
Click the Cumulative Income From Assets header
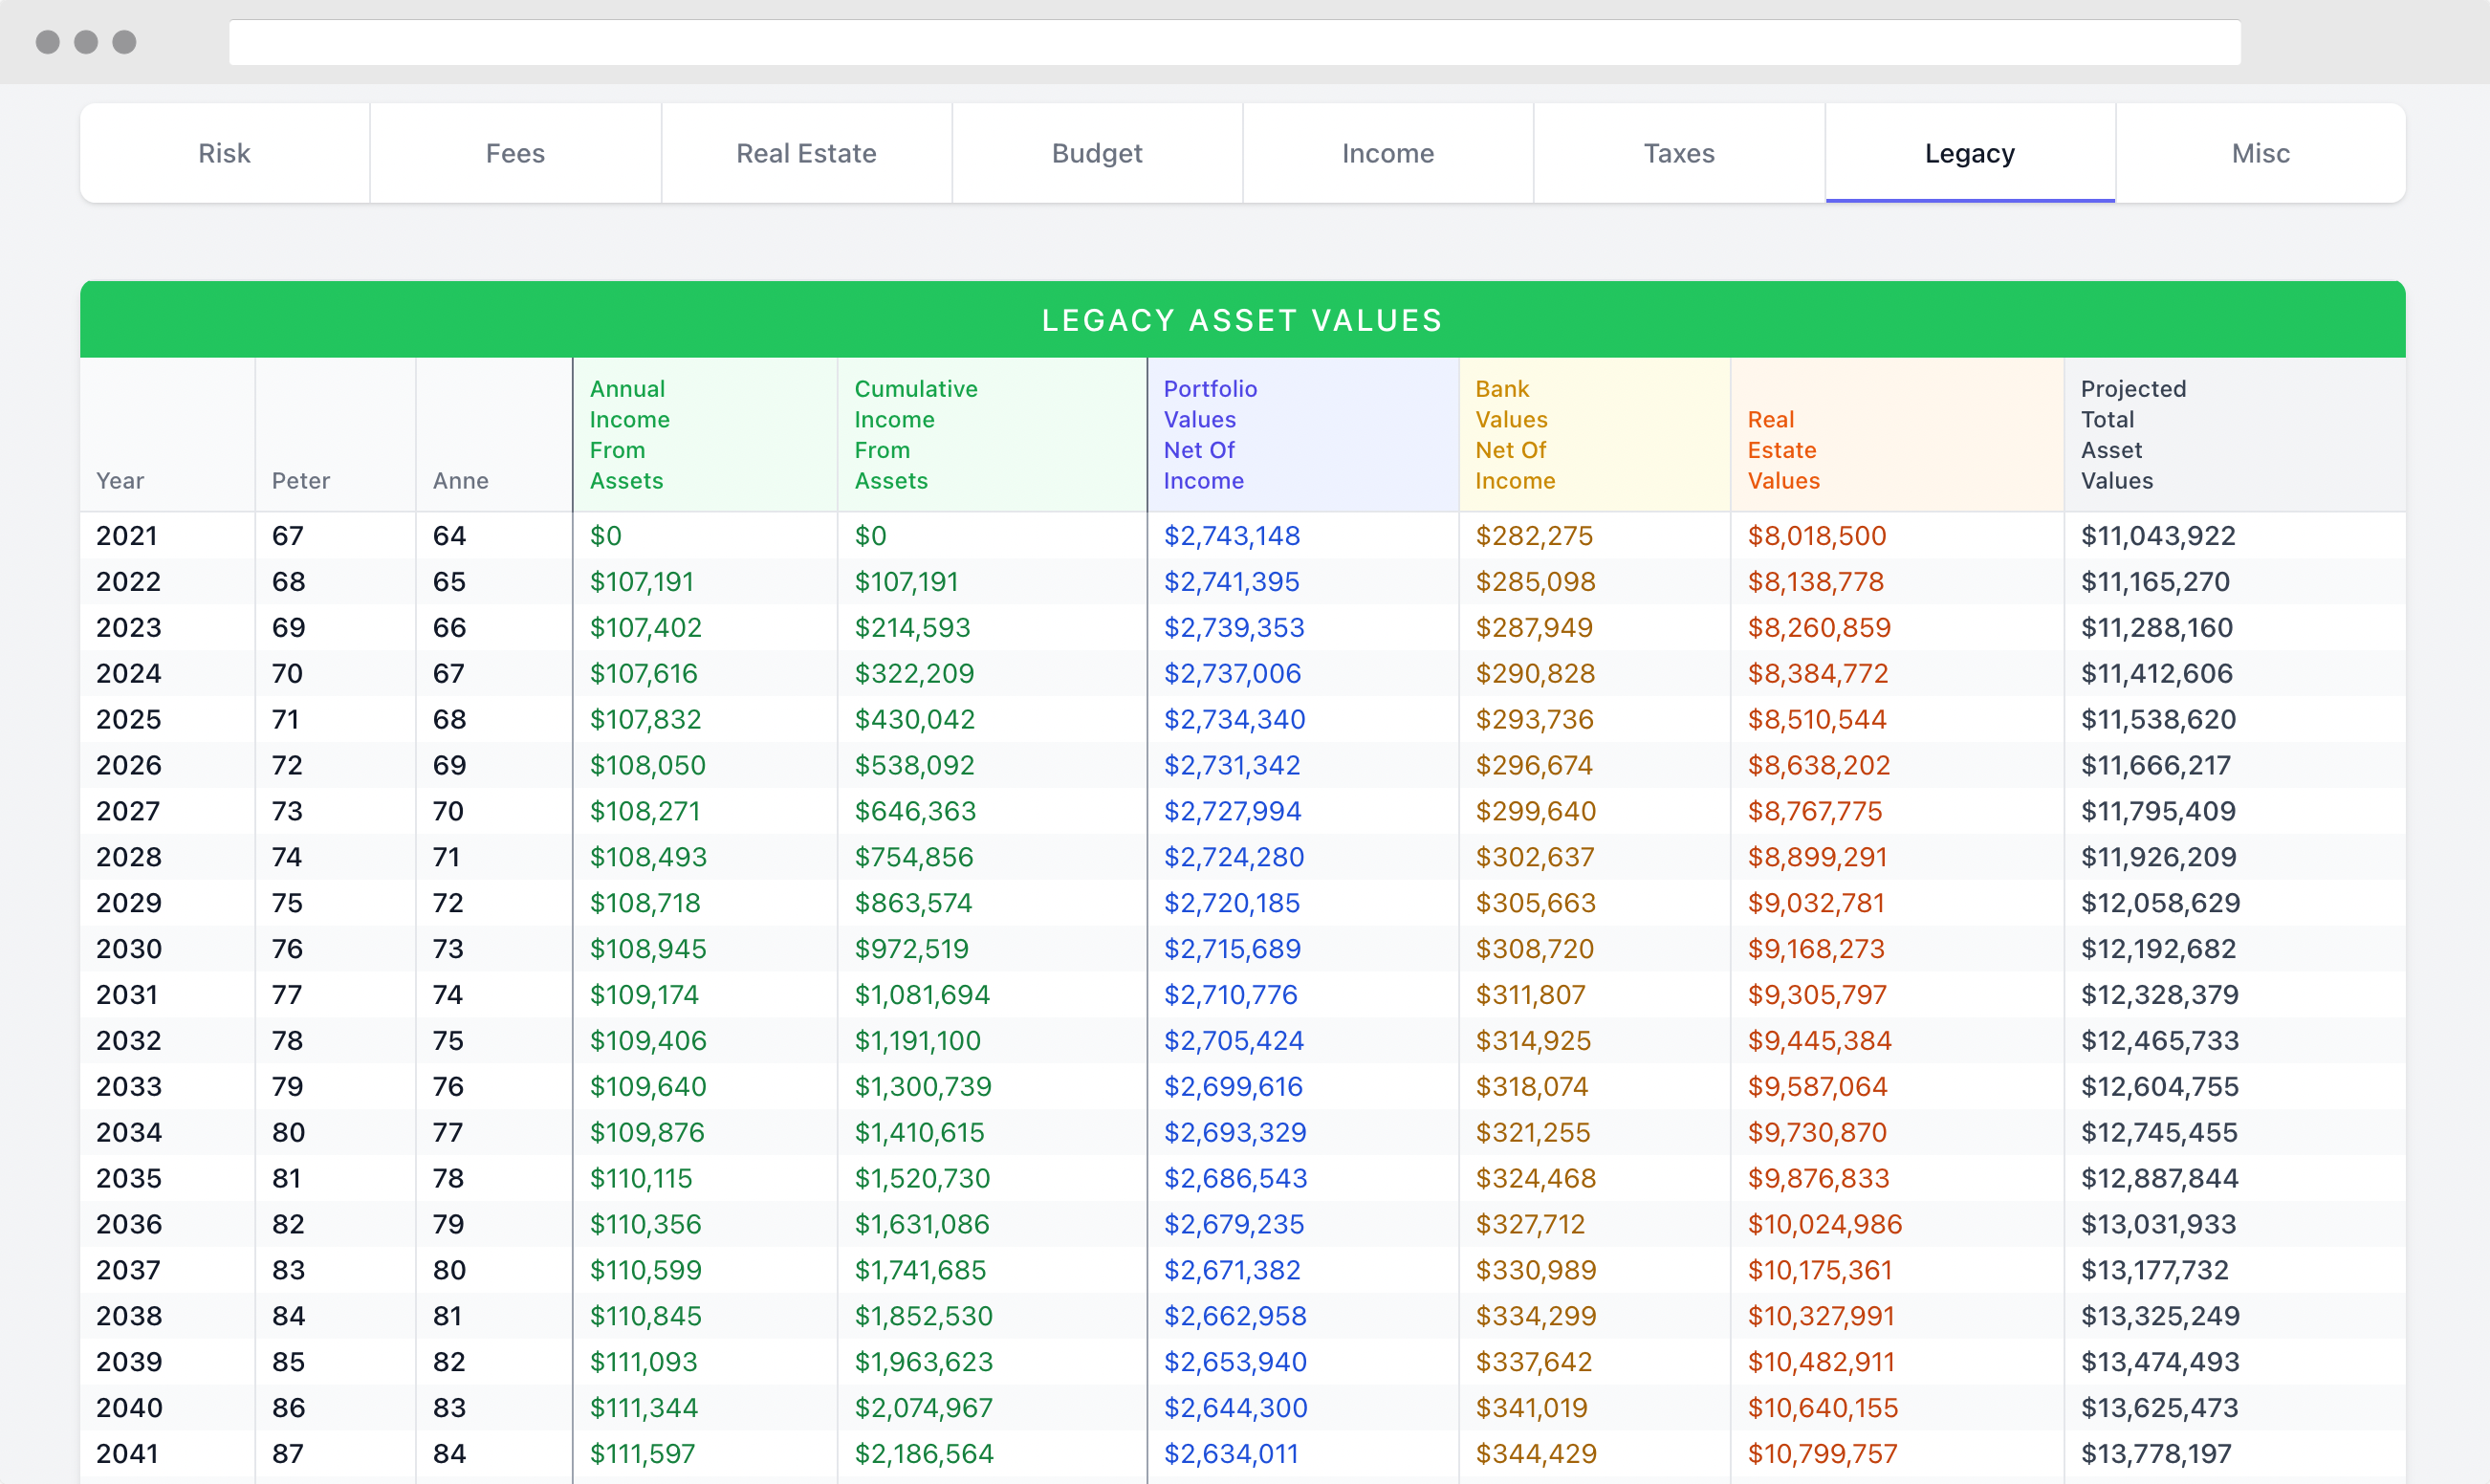915,434
